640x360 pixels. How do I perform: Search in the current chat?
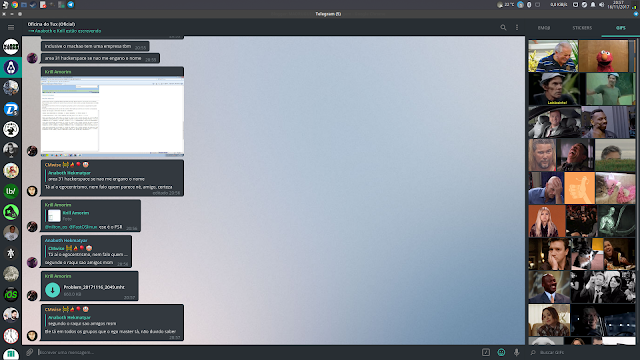tap(503, 27)
